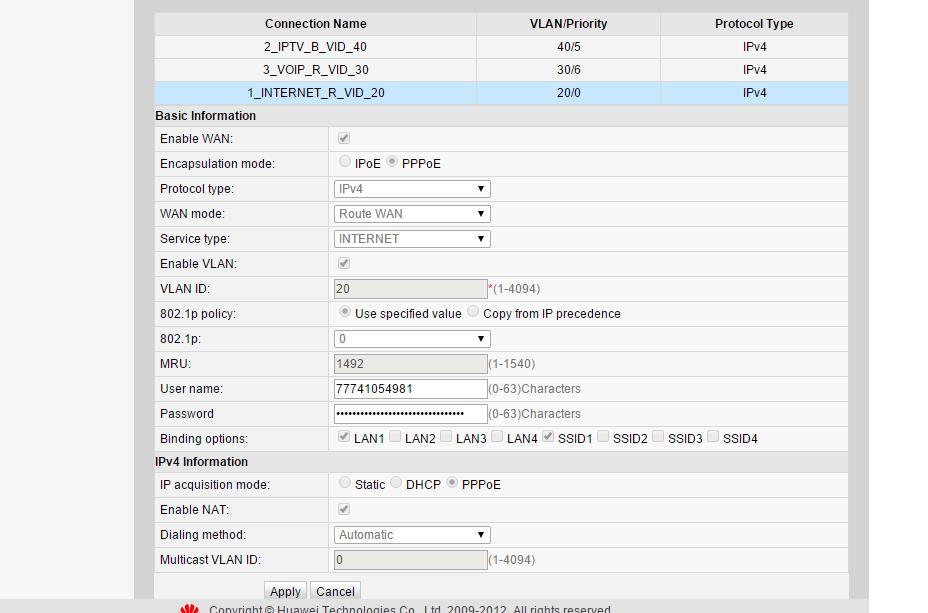The height and width of the screenshot is (613, 928).
Task: Open the Service type dropdown
Action: pos(411,239)
